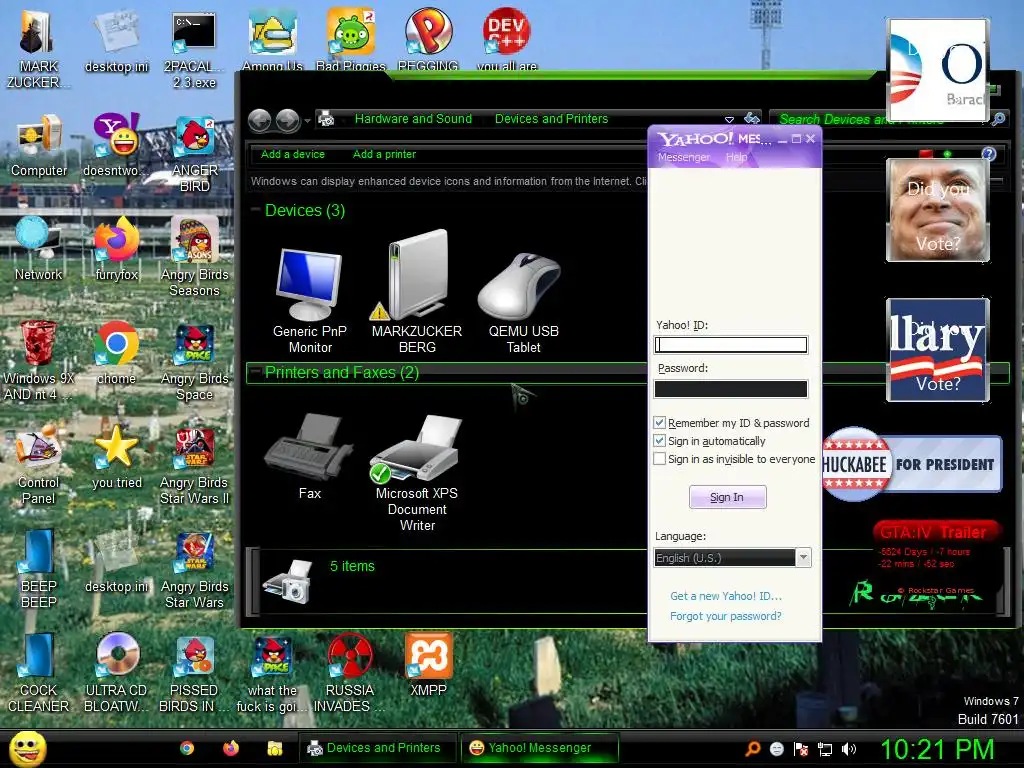
Task: Open the MARK ZUCKER desktop icon
Action: (37, 49)
